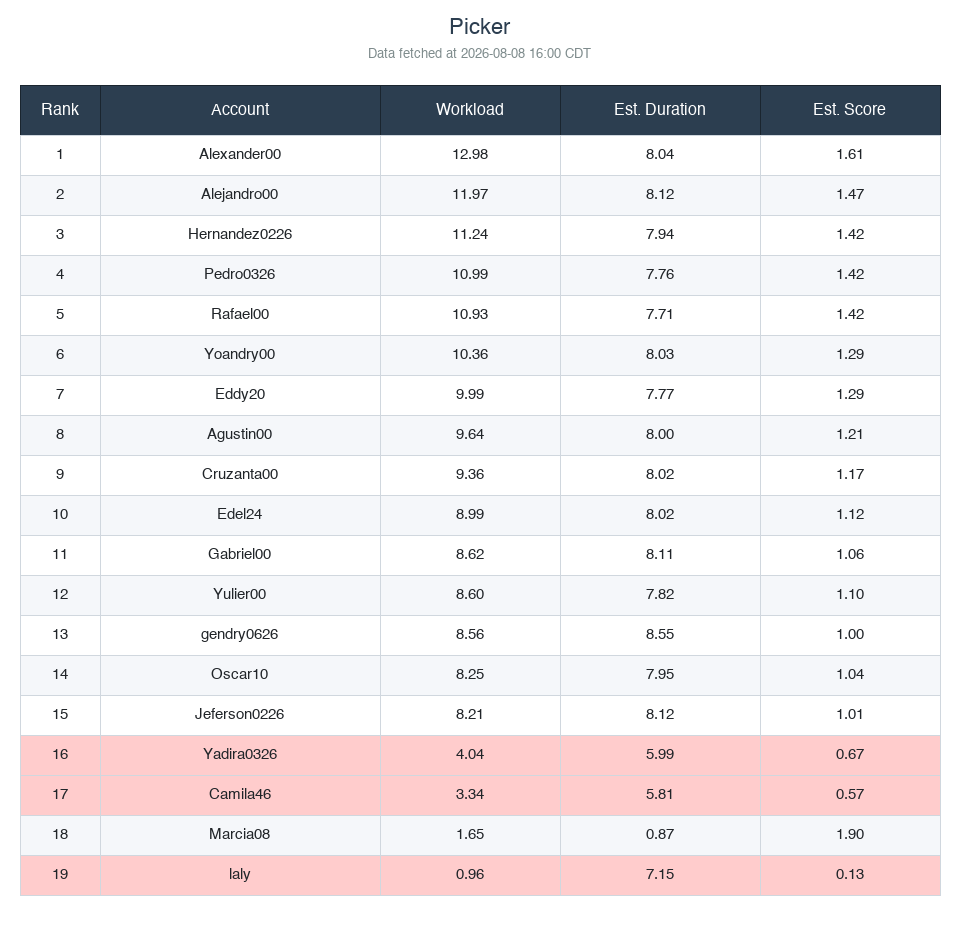Select workload value 12.98
960x925 pixels.
click(x=470, y=154)
